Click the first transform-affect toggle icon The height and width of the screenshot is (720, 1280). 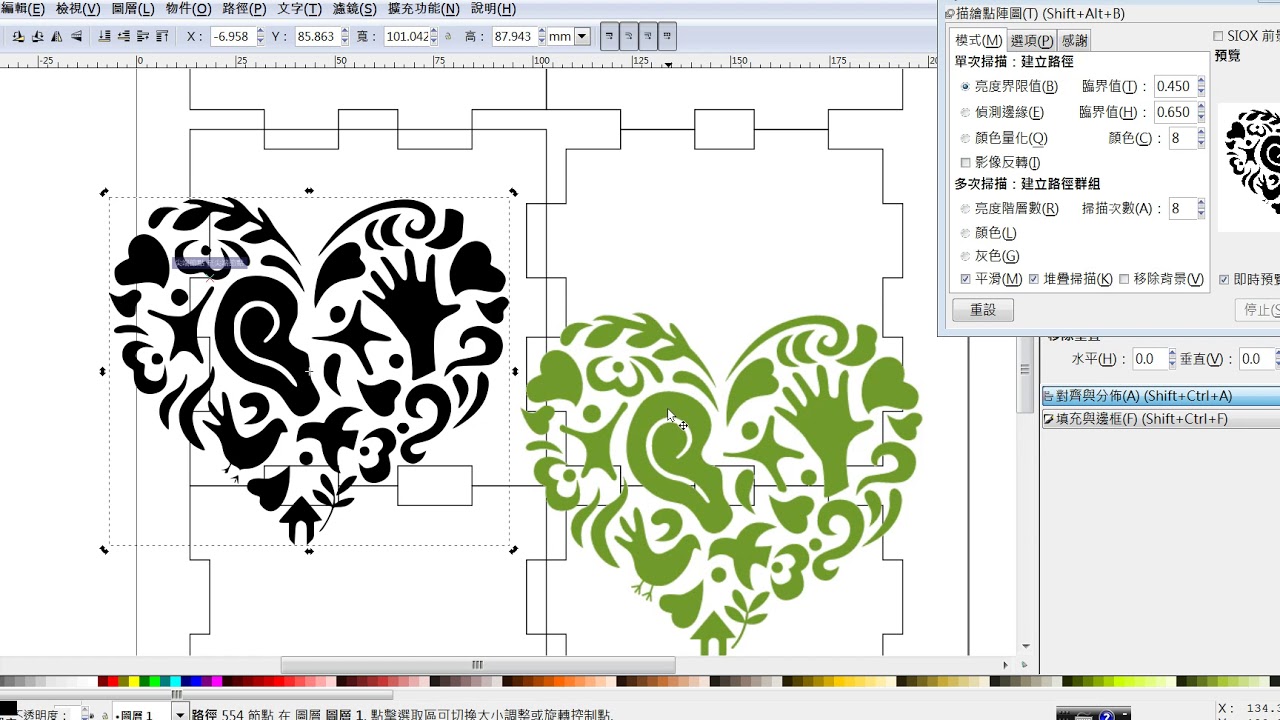pos(609,37)
